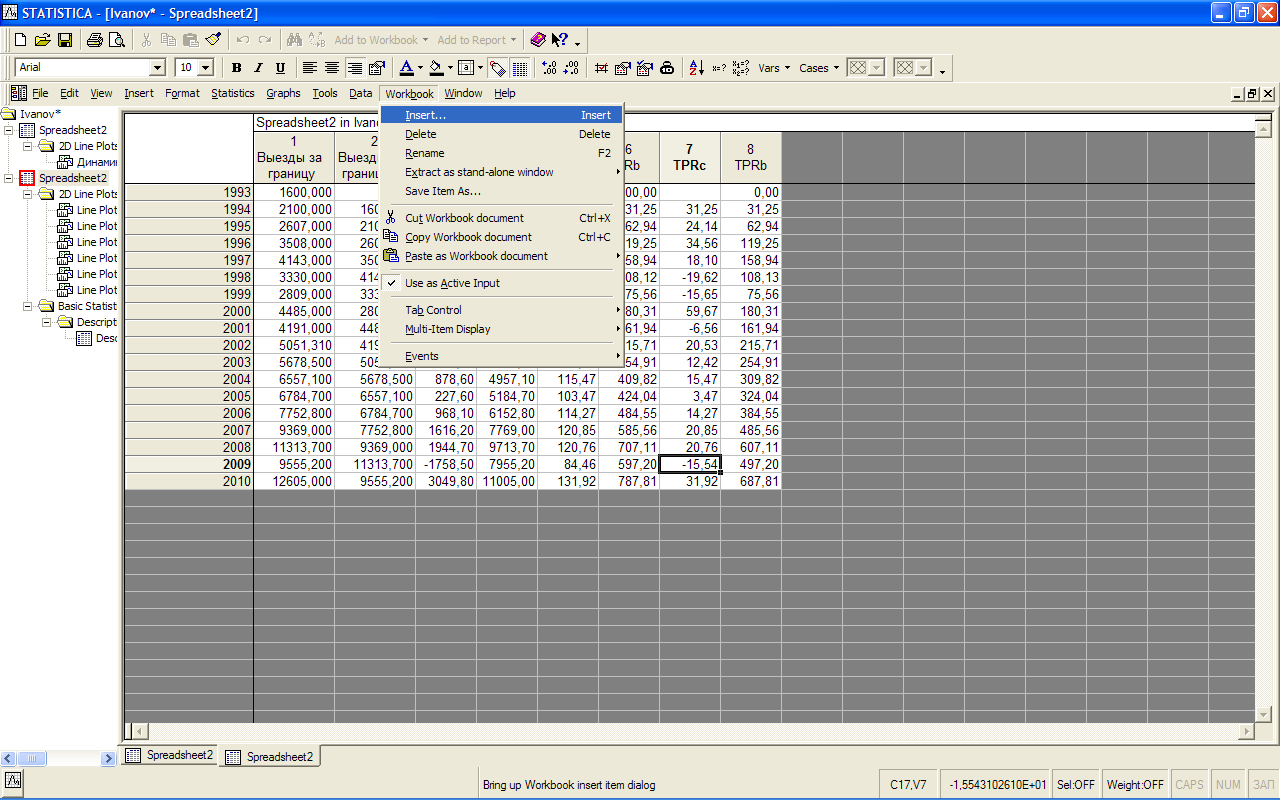Uncheck Use as Active Input
This screenshot has height=800, width=1280.
[x=452, y=283]
